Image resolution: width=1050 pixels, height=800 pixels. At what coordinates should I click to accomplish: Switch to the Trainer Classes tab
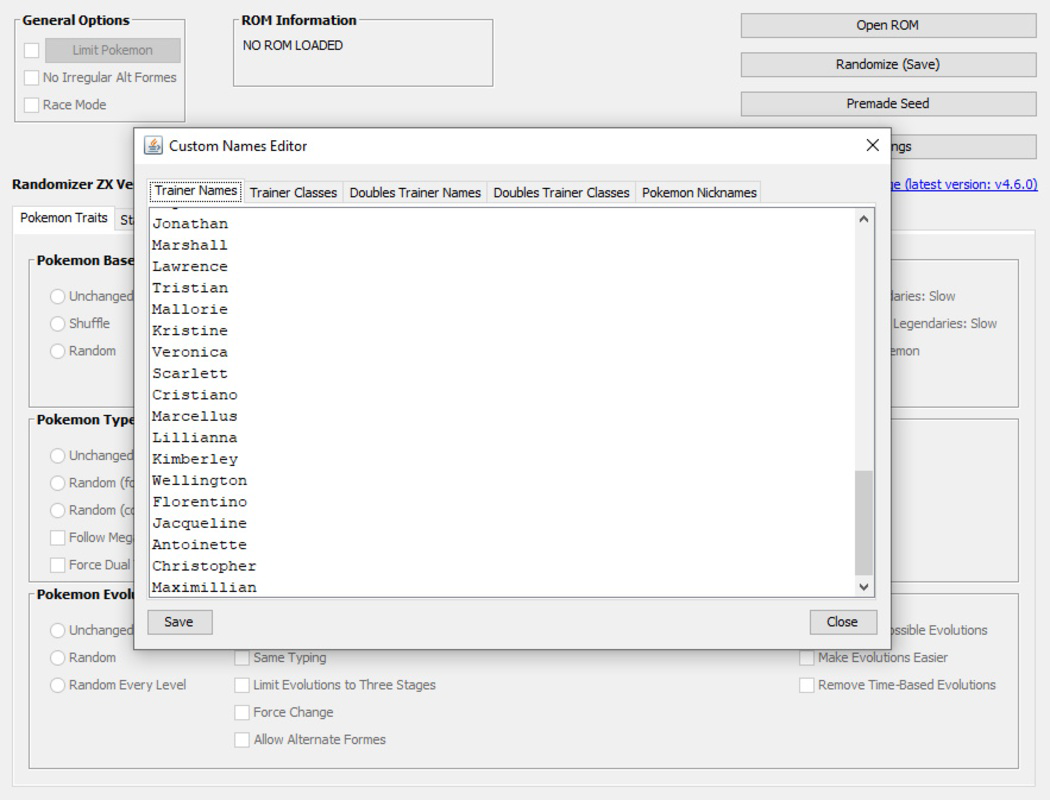point(295,191)
